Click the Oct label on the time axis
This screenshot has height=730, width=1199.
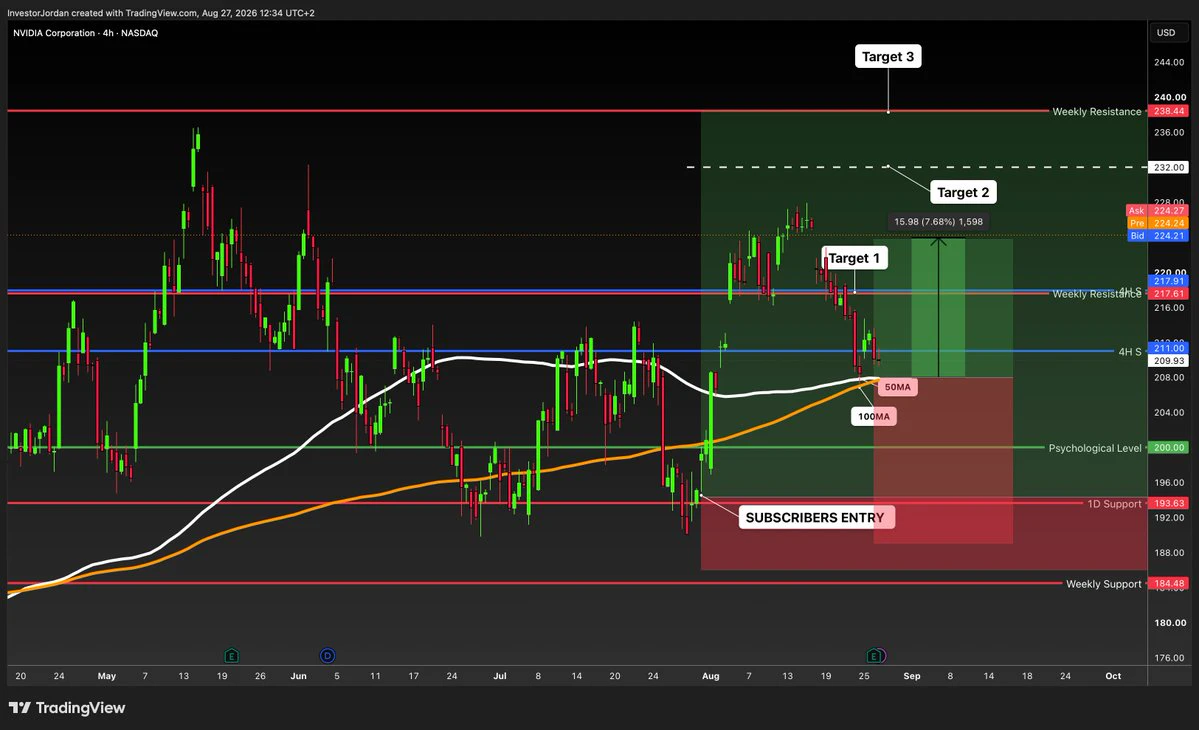1113,676
